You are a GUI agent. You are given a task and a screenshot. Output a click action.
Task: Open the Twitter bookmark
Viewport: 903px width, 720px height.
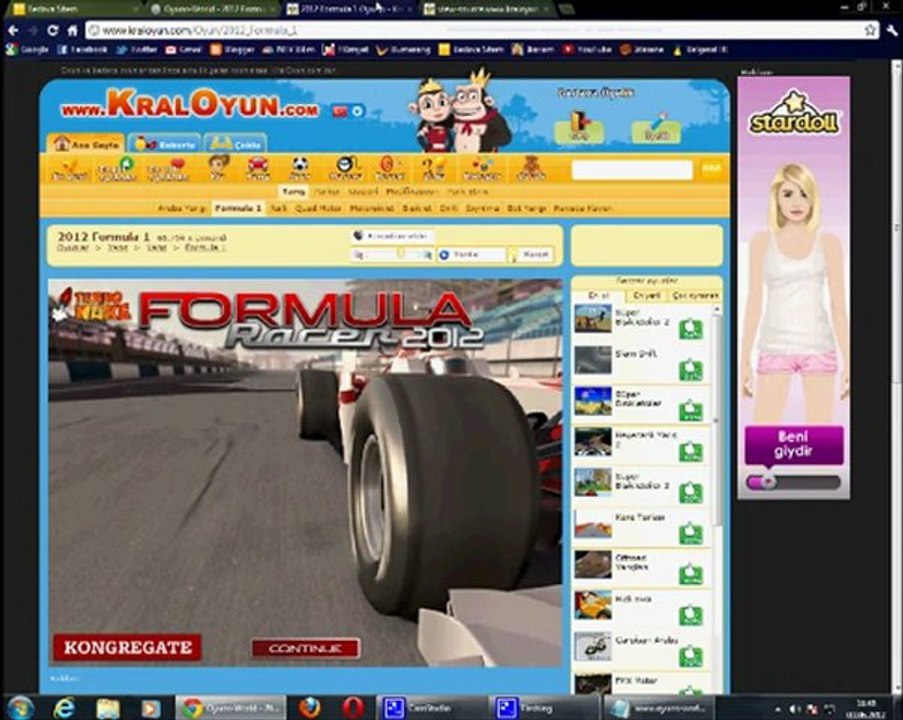coord(136,50)
